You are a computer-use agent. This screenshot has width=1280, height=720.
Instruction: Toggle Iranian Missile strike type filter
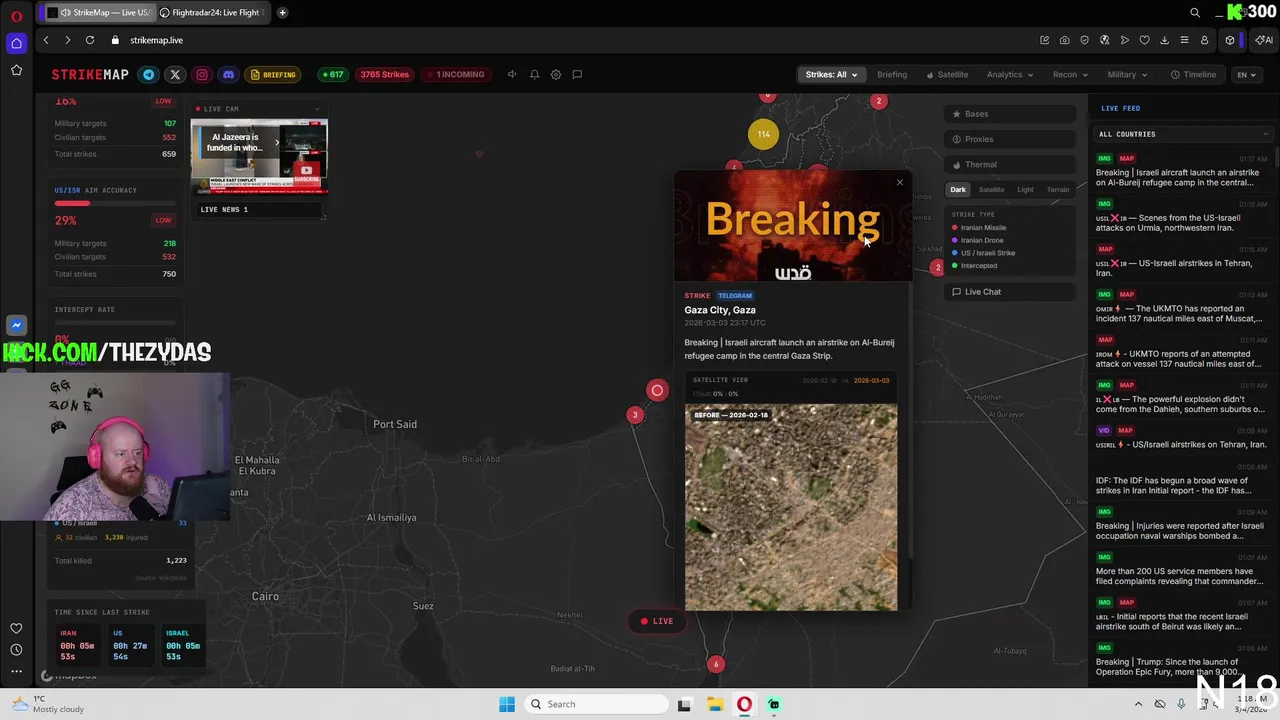coord(979,227)
